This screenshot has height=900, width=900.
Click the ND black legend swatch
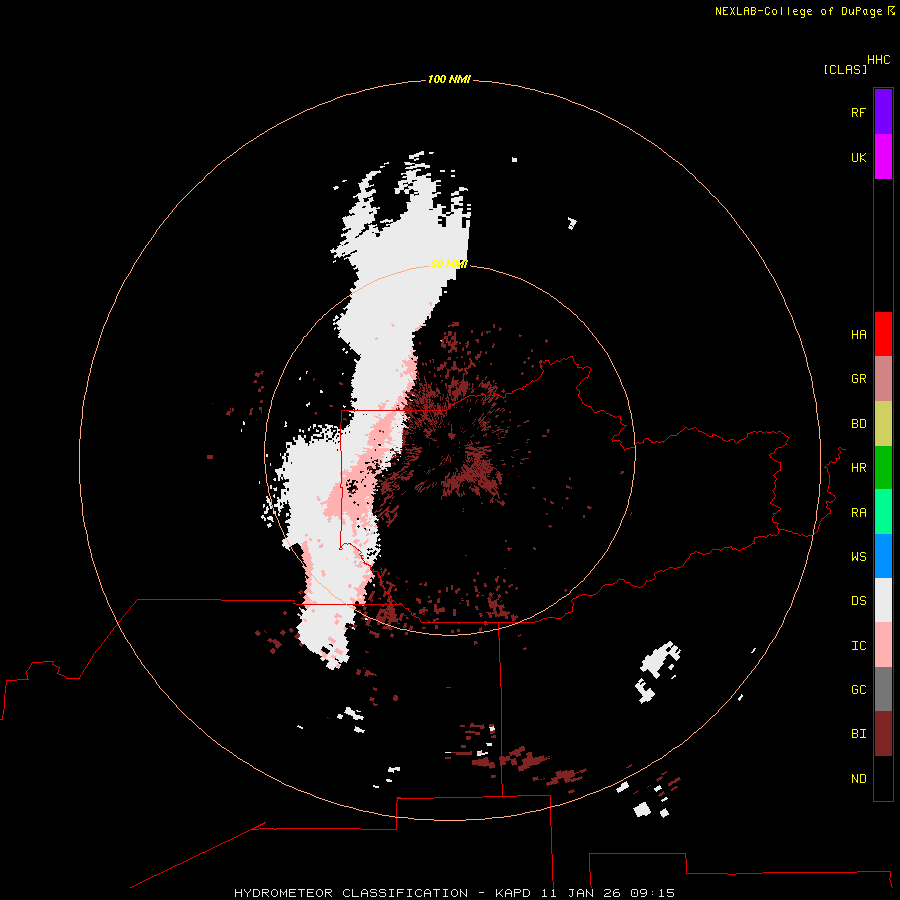[x=883, y=778]
